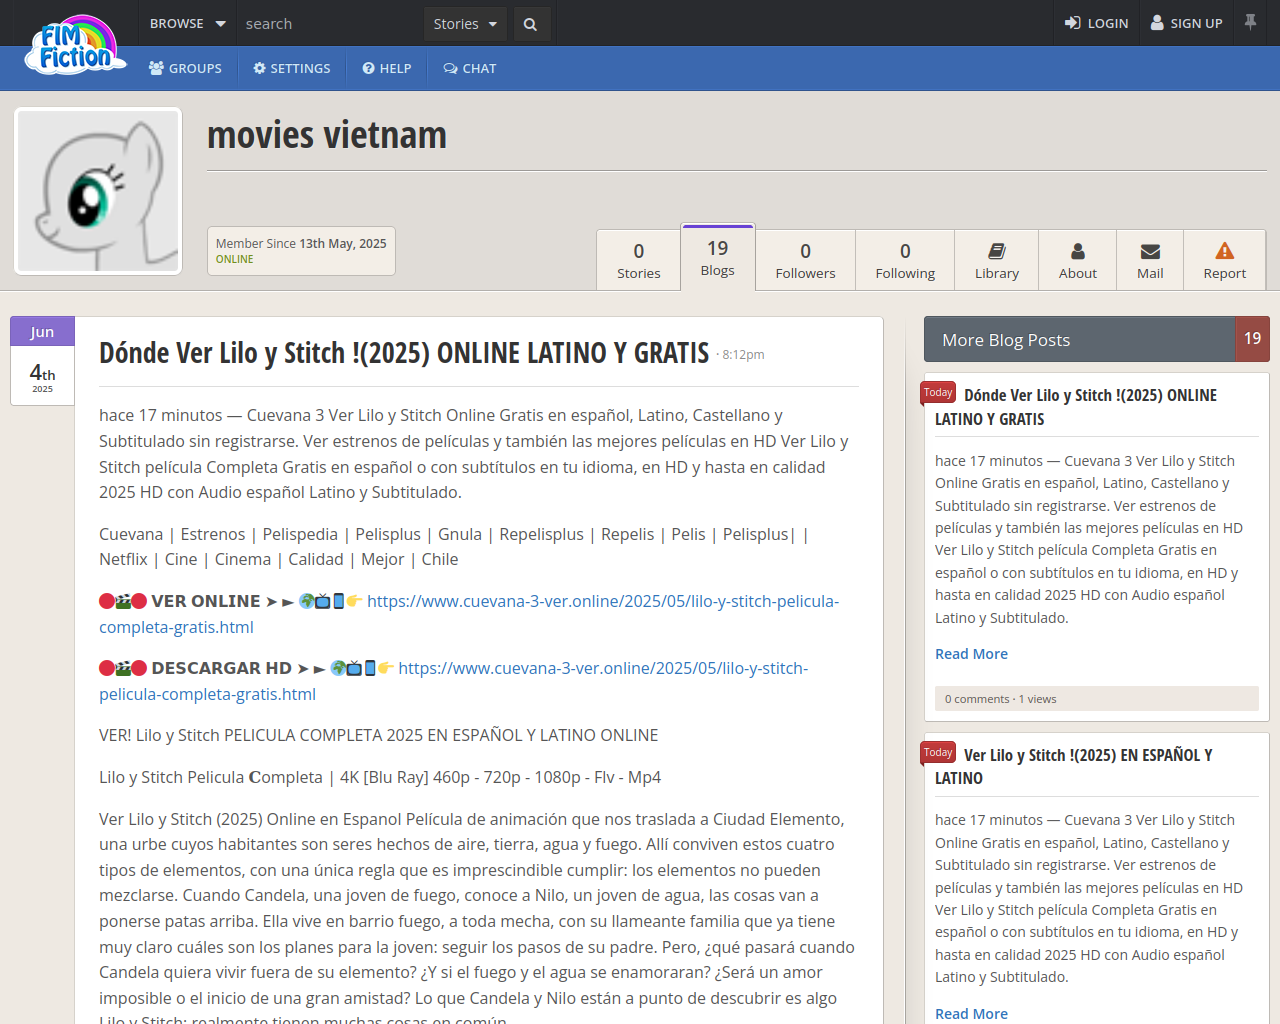Open the FIMFiction logo home link
Viewport: 1280px width, 1024px height.
[x=76, y=46]
